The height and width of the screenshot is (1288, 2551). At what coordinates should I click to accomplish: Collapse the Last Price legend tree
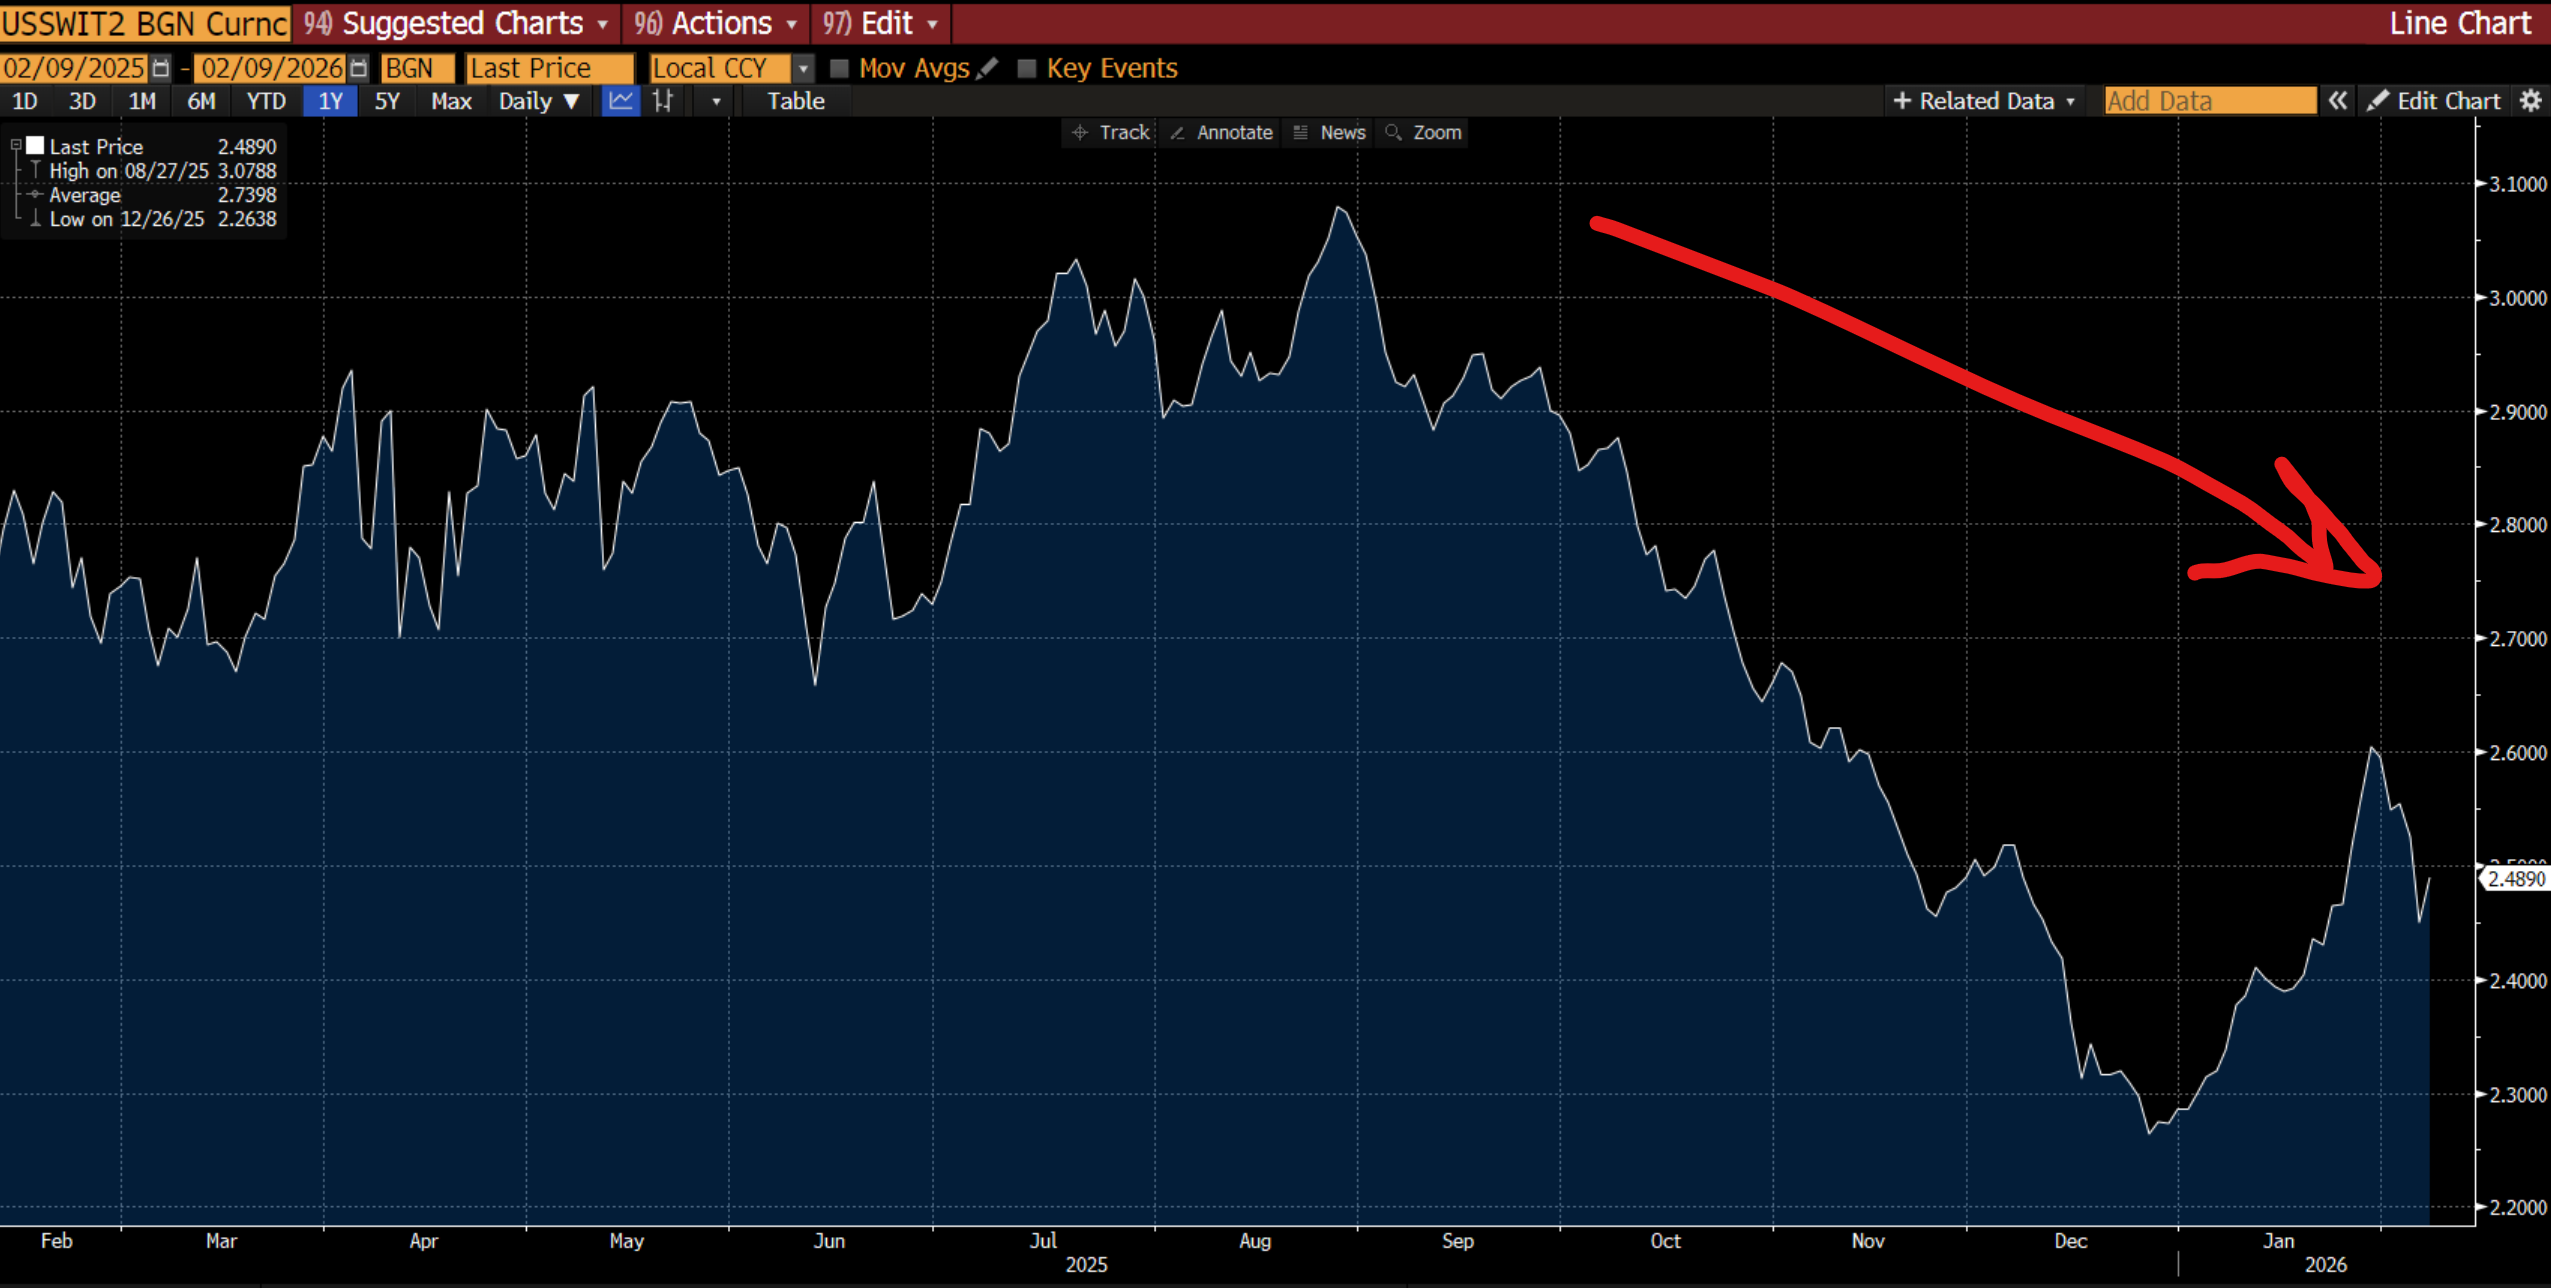click(16, 146)
